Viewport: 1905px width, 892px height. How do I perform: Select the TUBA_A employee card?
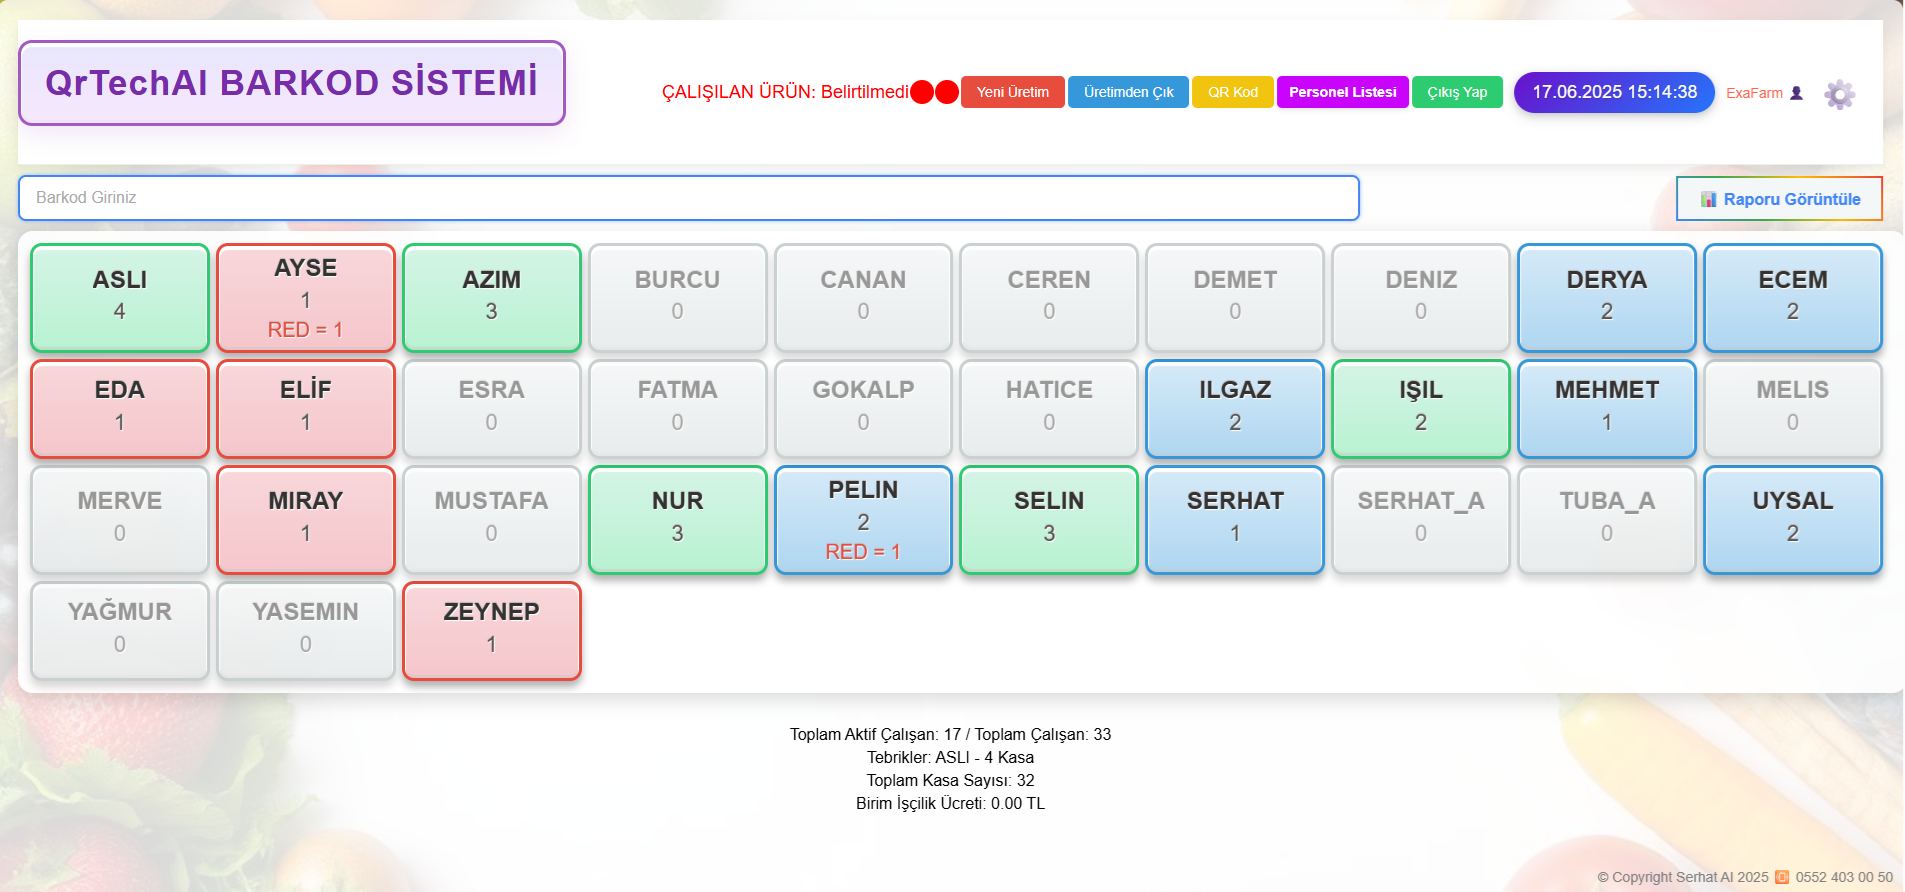(1607, 520)
